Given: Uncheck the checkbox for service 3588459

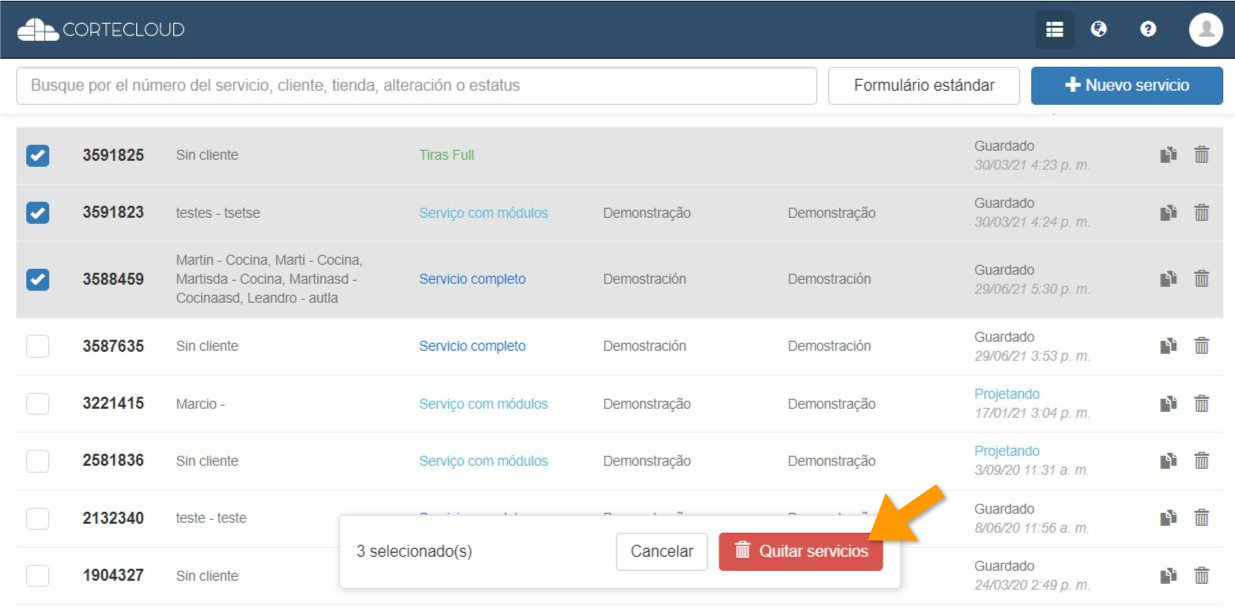Looking at the screenshot, I should 37,279.
